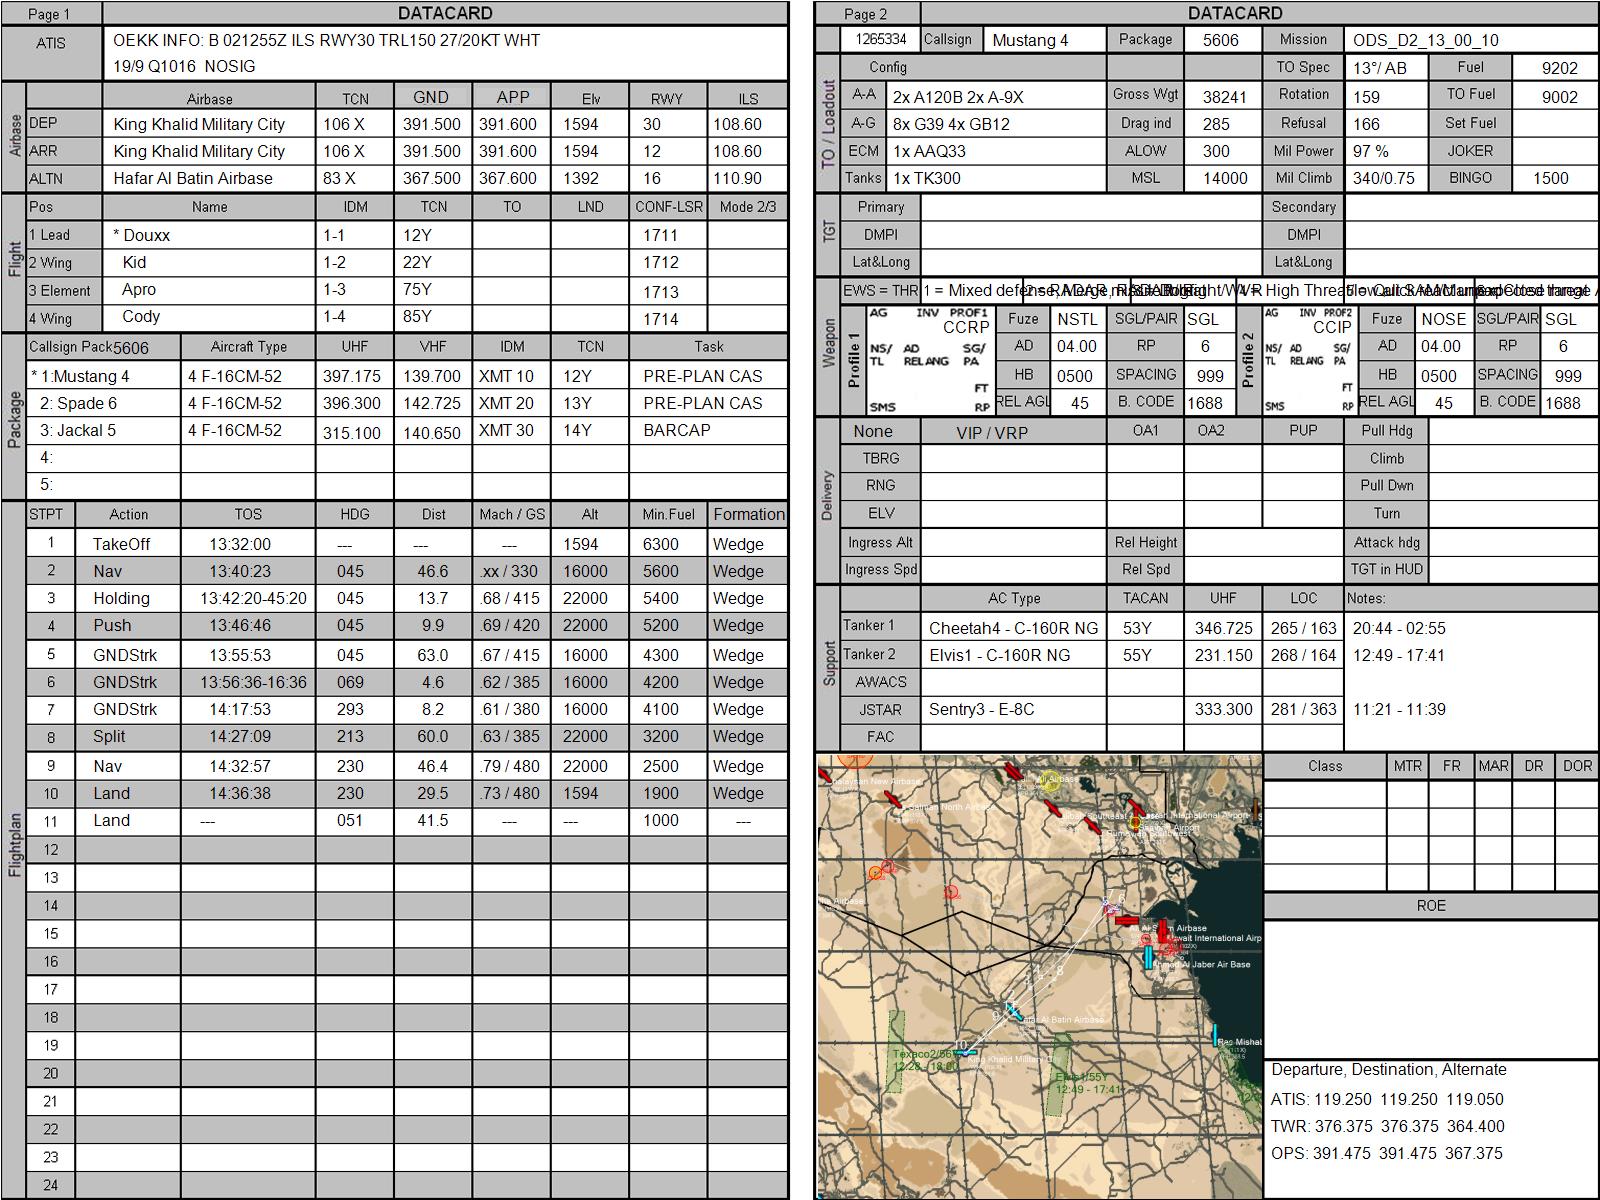Click Tanker 1 entry Cheetah4 - C-160R NG
This screenshot has width=1600, height=1200.
tap(1013, 628)
